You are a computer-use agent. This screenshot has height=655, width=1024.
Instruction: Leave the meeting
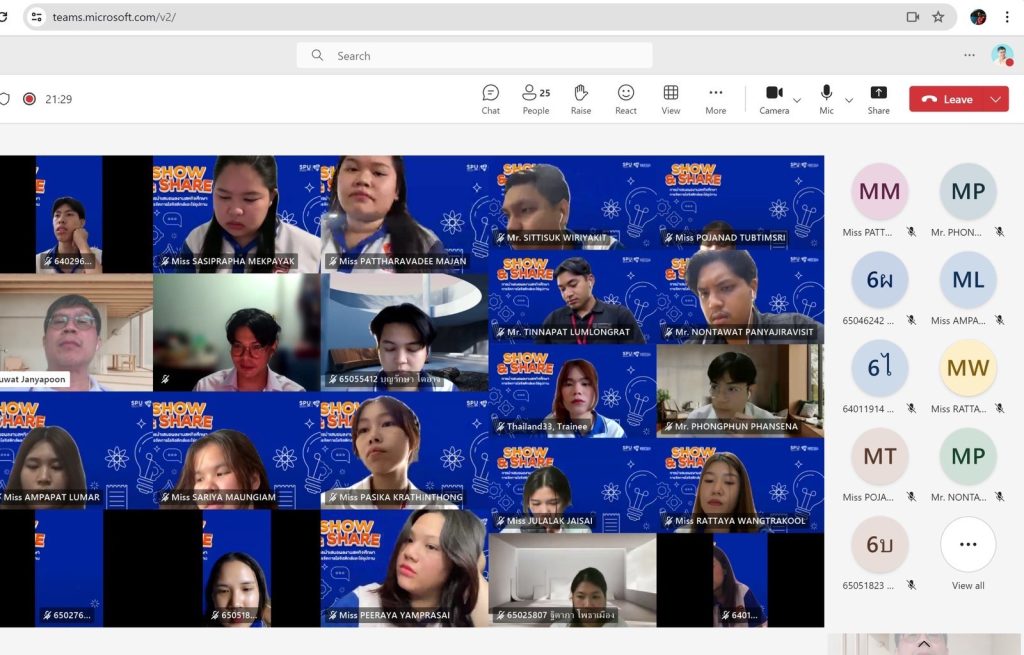click(946, 99)
